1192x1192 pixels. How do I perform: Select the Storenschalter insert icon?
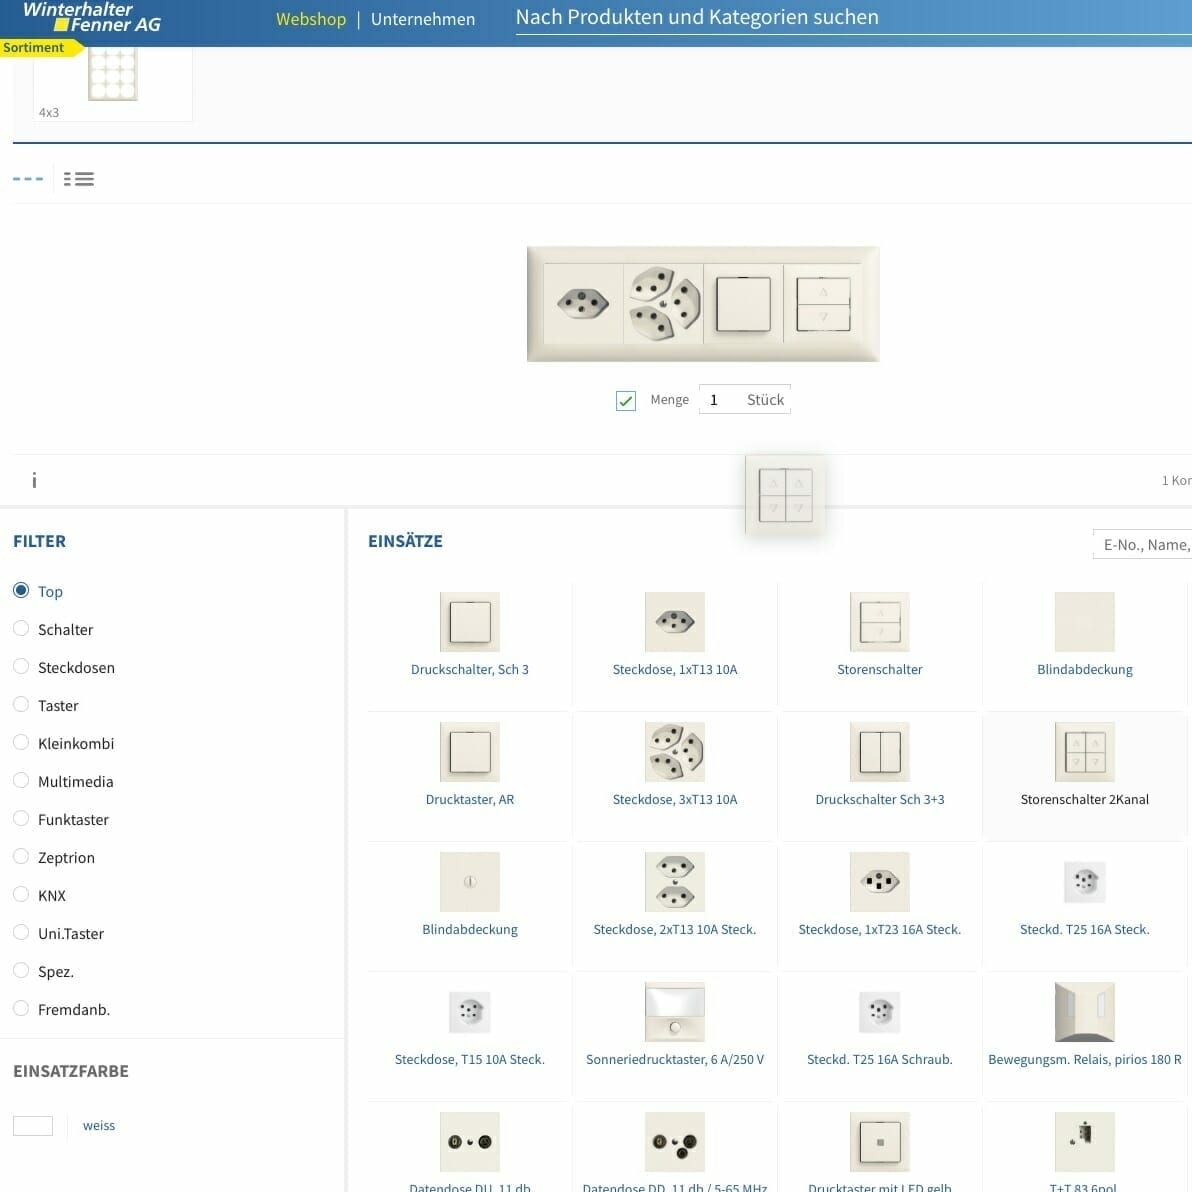click(879, 622)
